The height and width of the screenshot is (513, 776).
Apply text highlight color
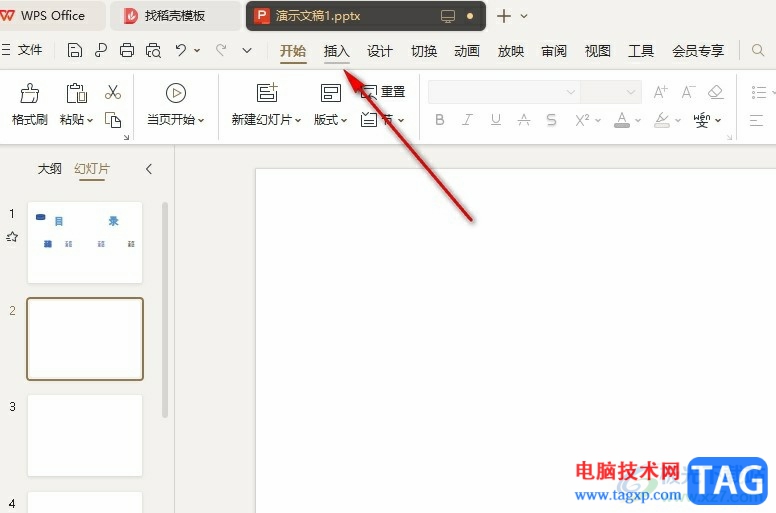pyautogui.click(x=662, y=120)
